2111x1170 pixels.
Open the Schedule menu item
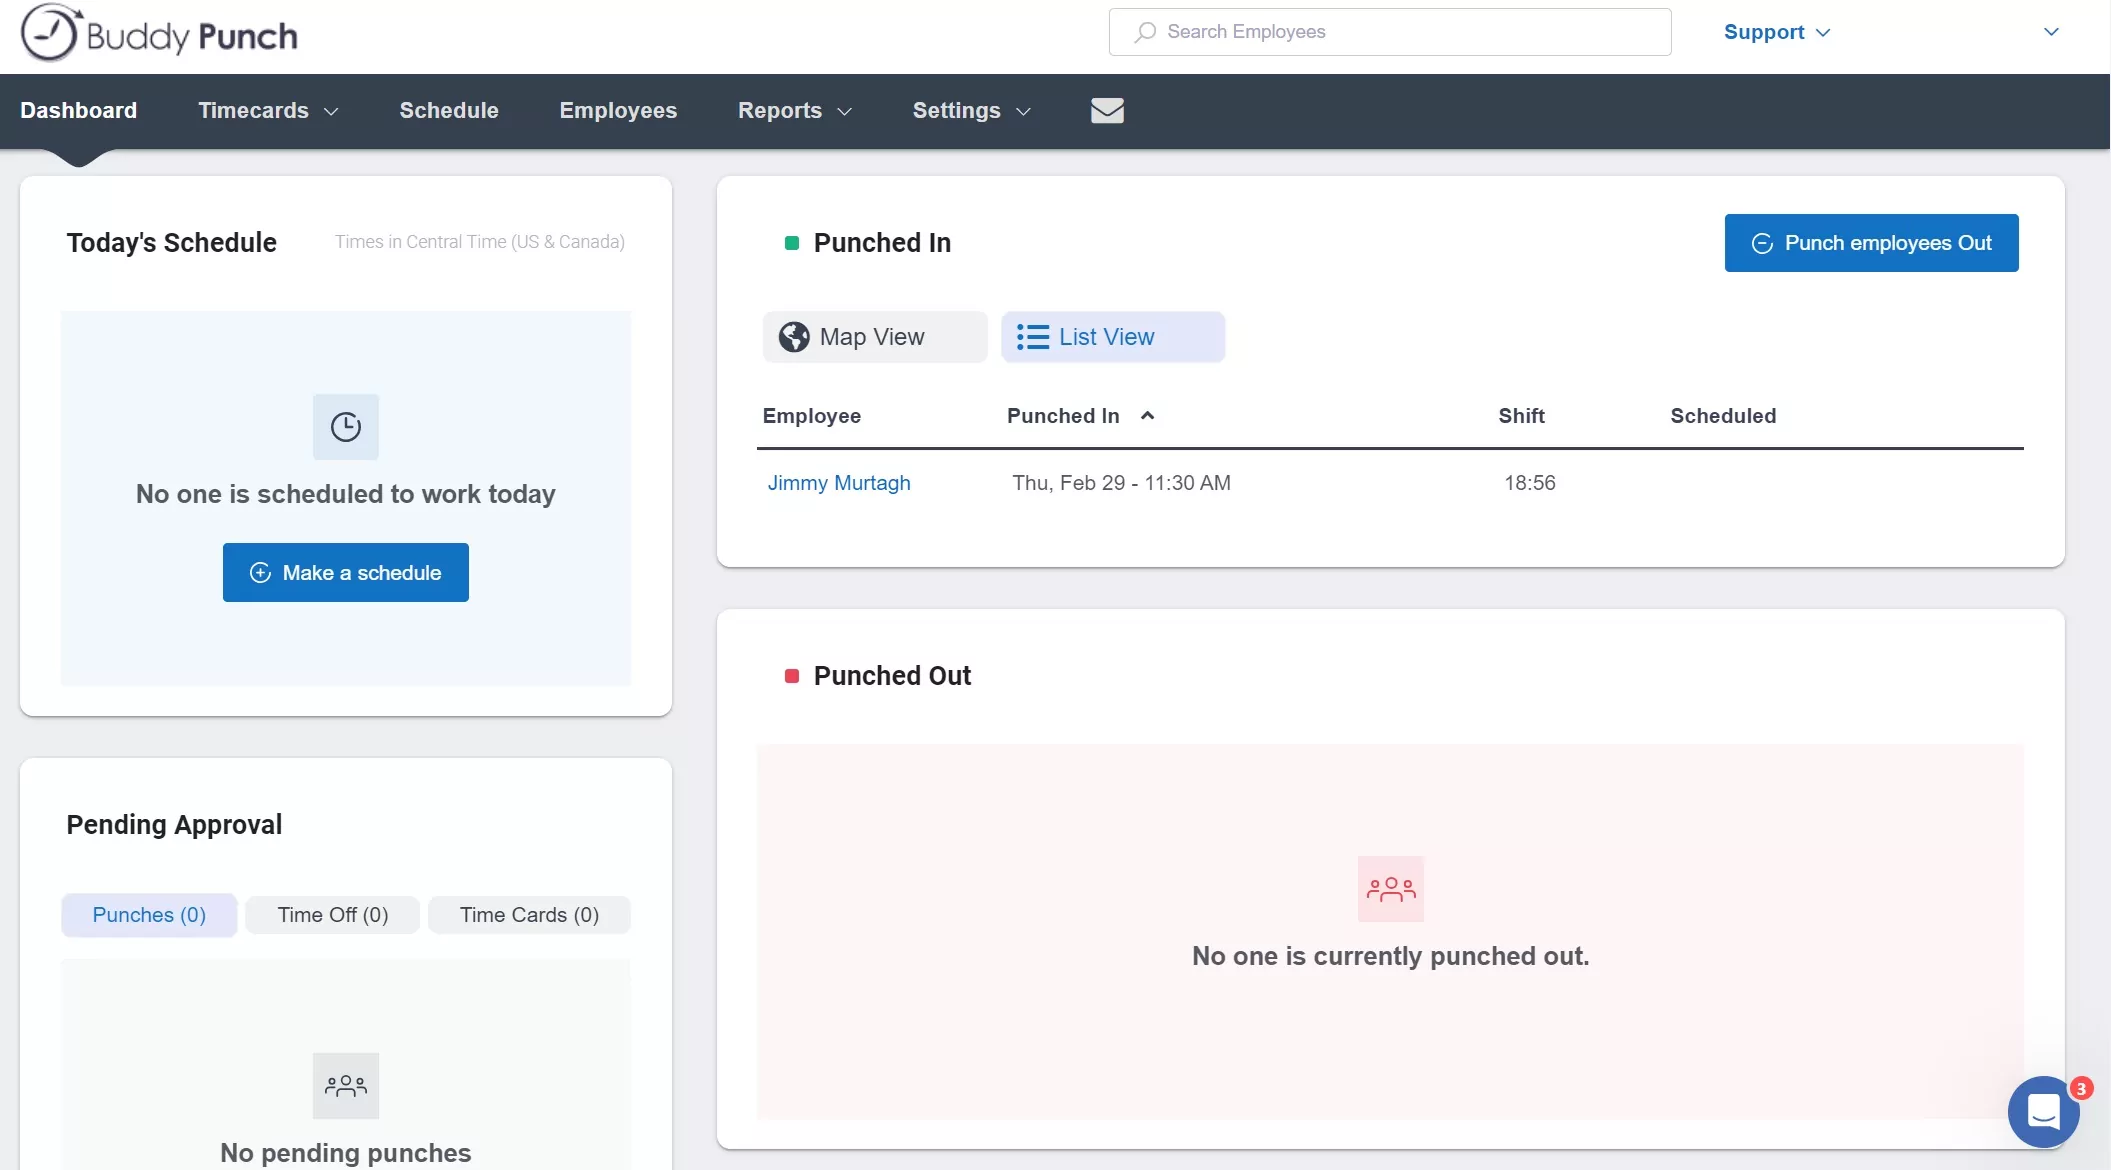coord(448,110)
